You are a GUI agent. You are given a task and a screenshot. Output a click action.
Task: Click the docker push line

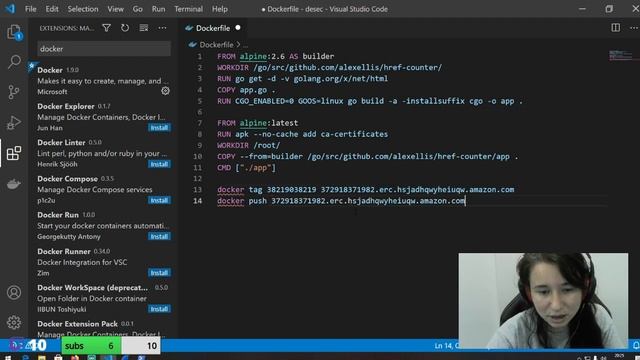(x=341, y=201)
